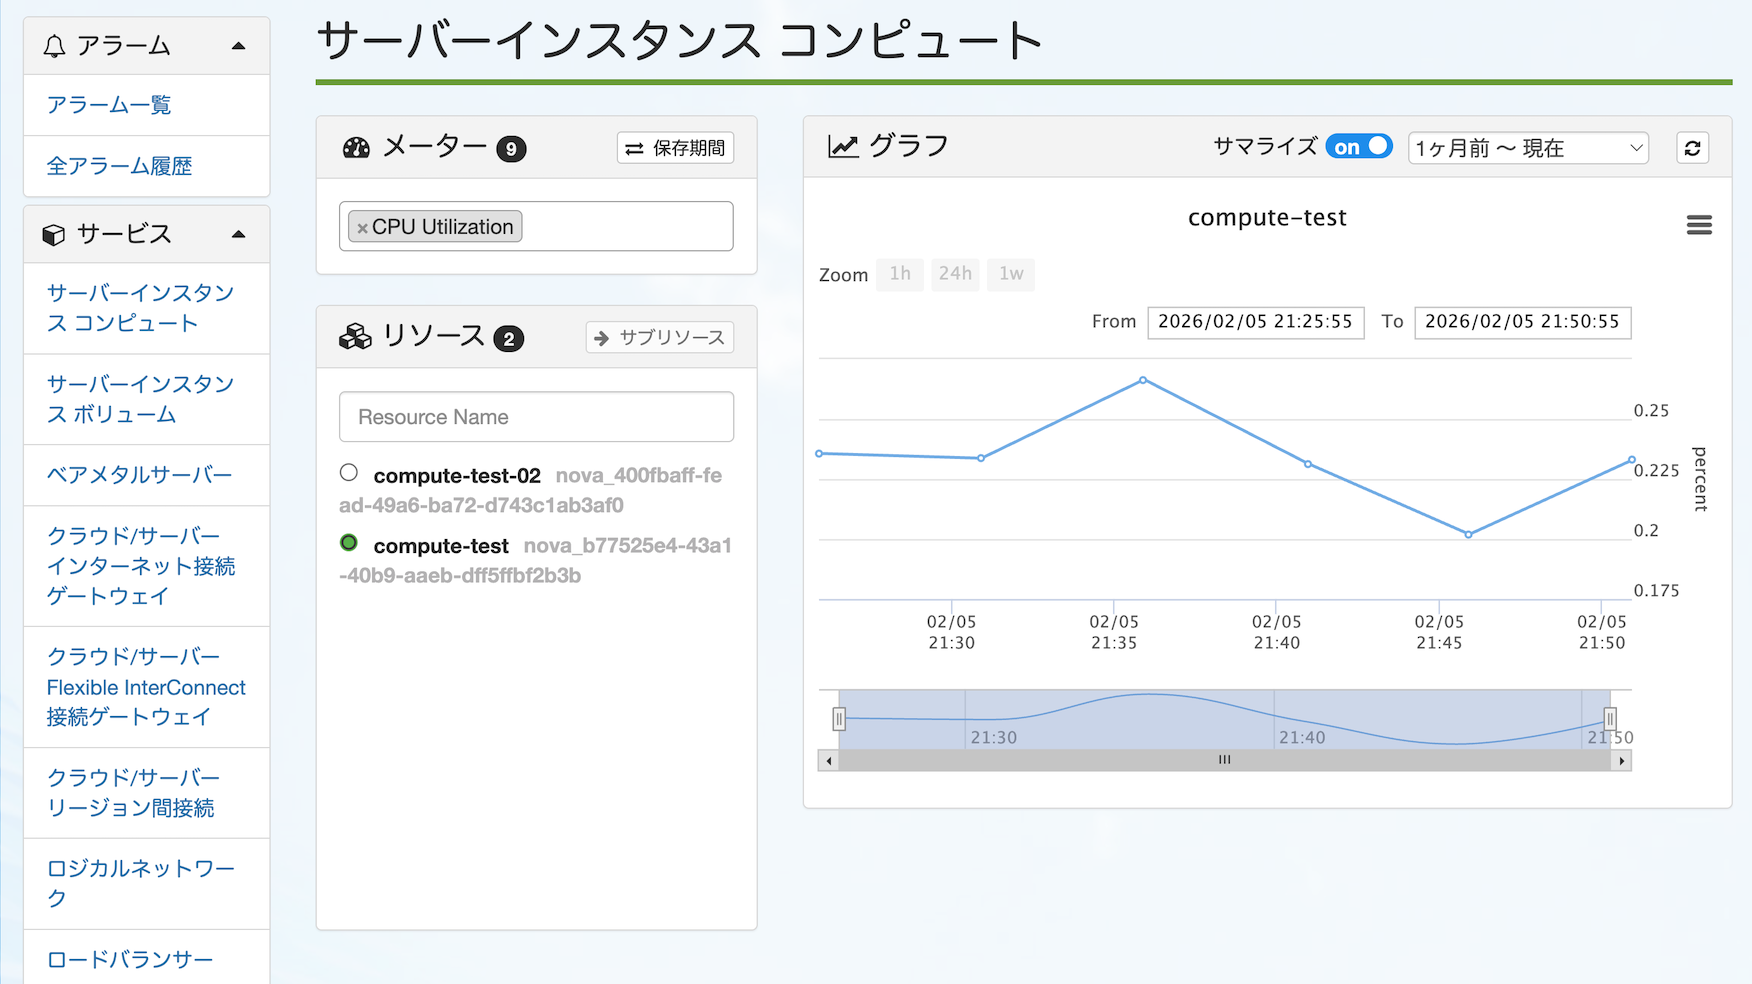Viewport: 1752px width, 984px height.
Task: Open 全アラーム履歴 link
Action: coord(119,166)
